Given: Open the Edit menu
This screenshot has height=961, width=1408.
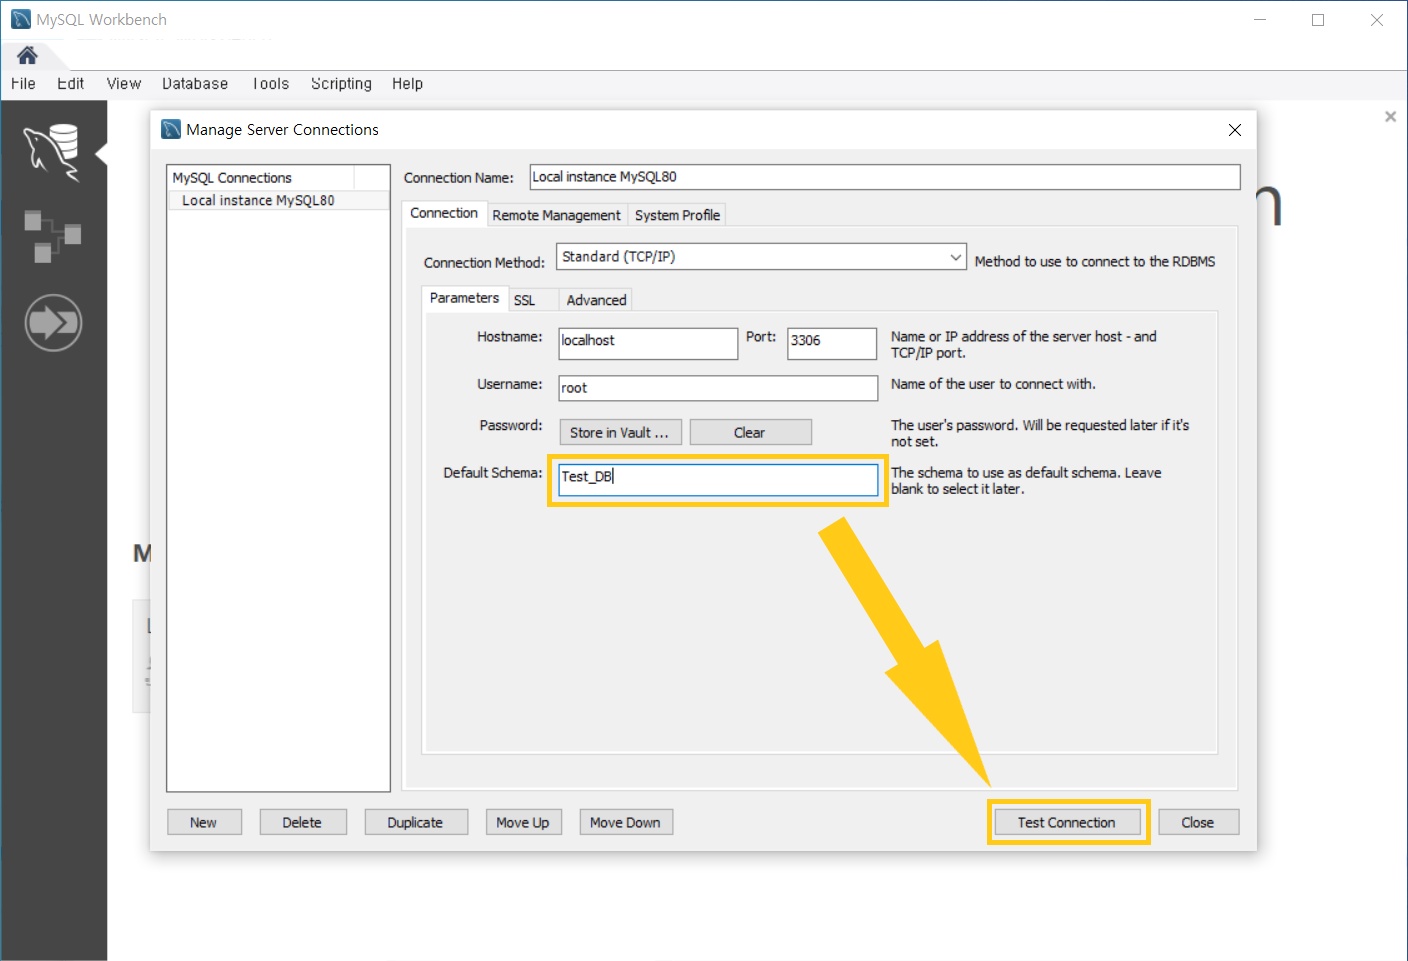Looking at the screenshot, I should click(x=70, y=84).
